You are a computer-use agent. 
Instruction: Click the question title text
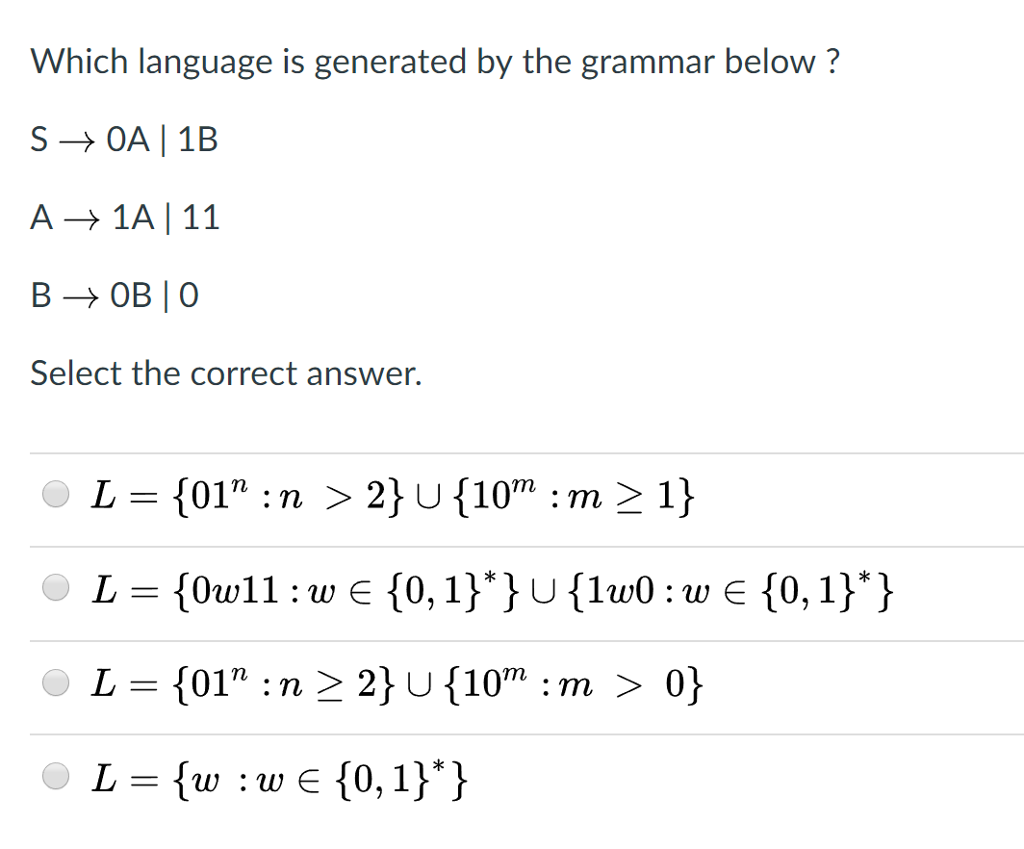[x=434, y=62]
